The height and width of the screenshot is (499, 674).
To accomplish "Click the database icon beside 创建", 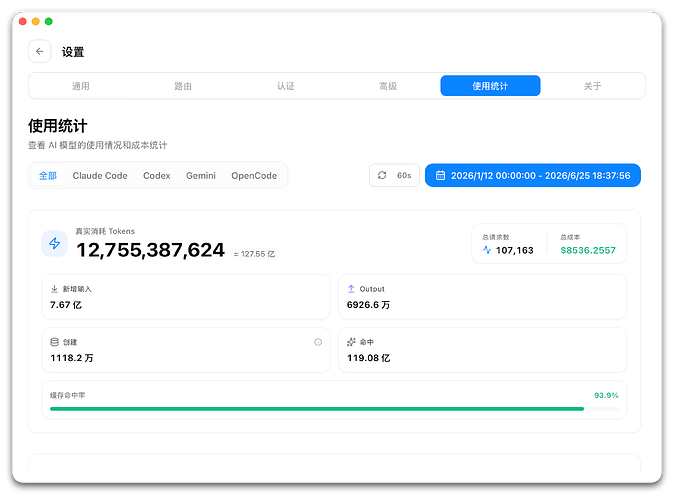I will (x=54, y=342).
